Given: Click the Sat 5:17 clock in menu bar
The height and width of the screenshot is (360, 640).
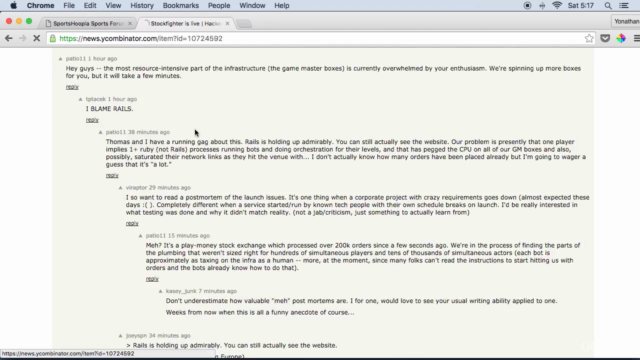Looking at the screenshot, I should (x=581, y=6).
